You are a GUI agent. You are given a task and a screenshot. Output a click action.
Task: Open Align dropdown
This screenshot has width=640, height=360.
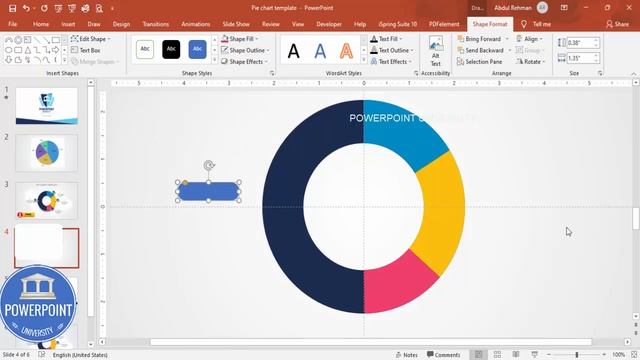pos(529,39)
